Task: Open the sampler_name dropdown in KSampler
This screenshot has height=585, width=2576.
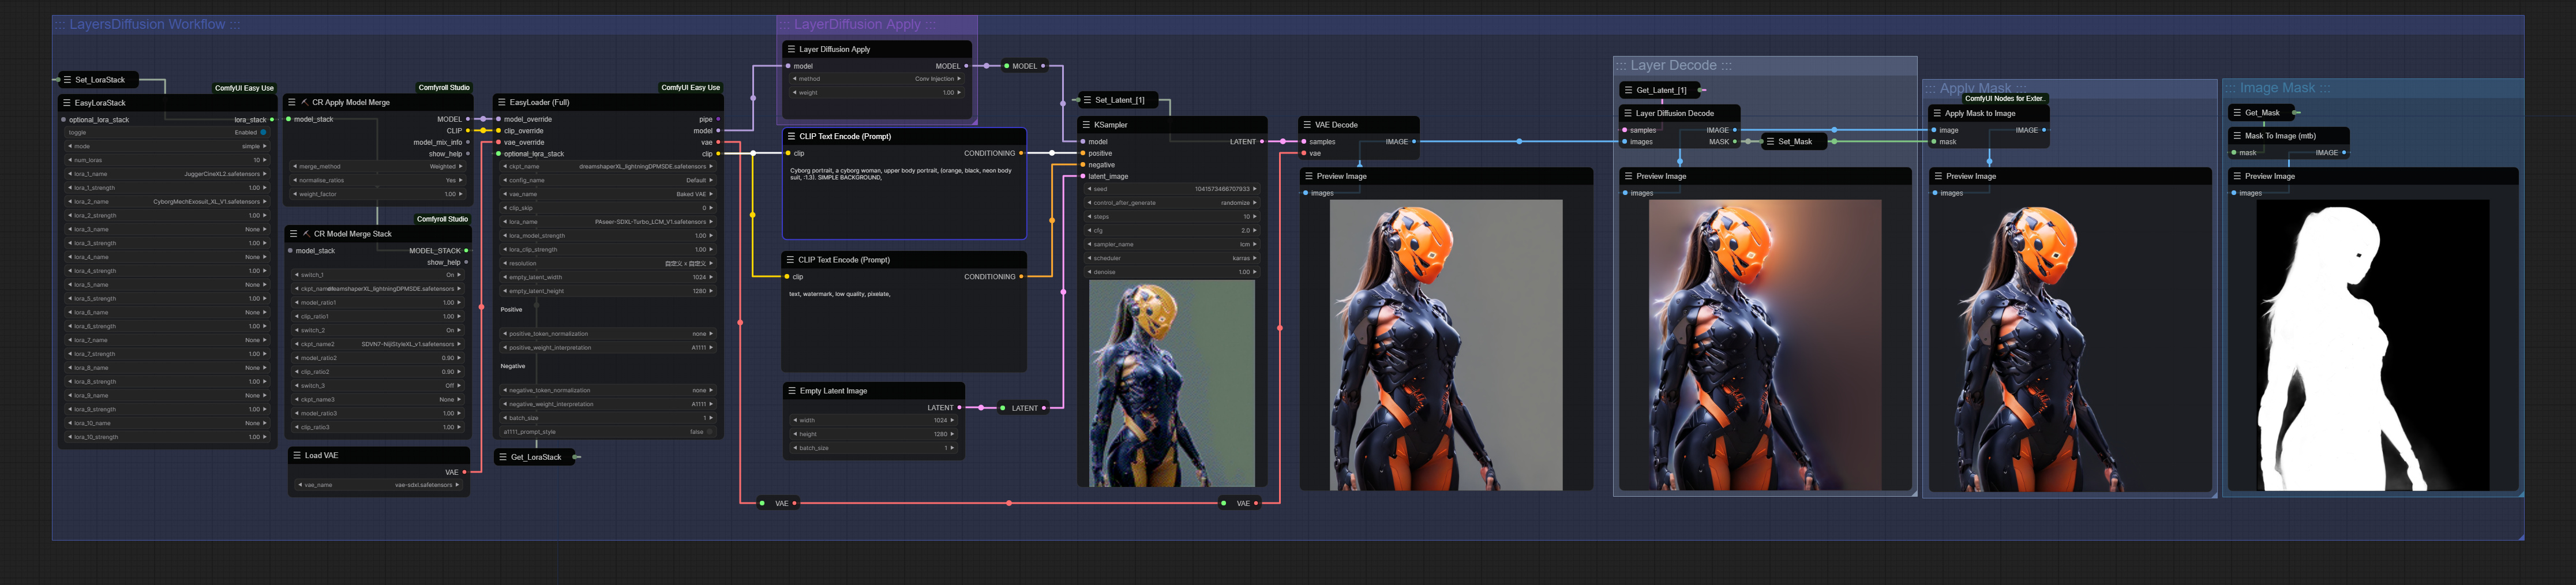Action: tap(1171, 244)
